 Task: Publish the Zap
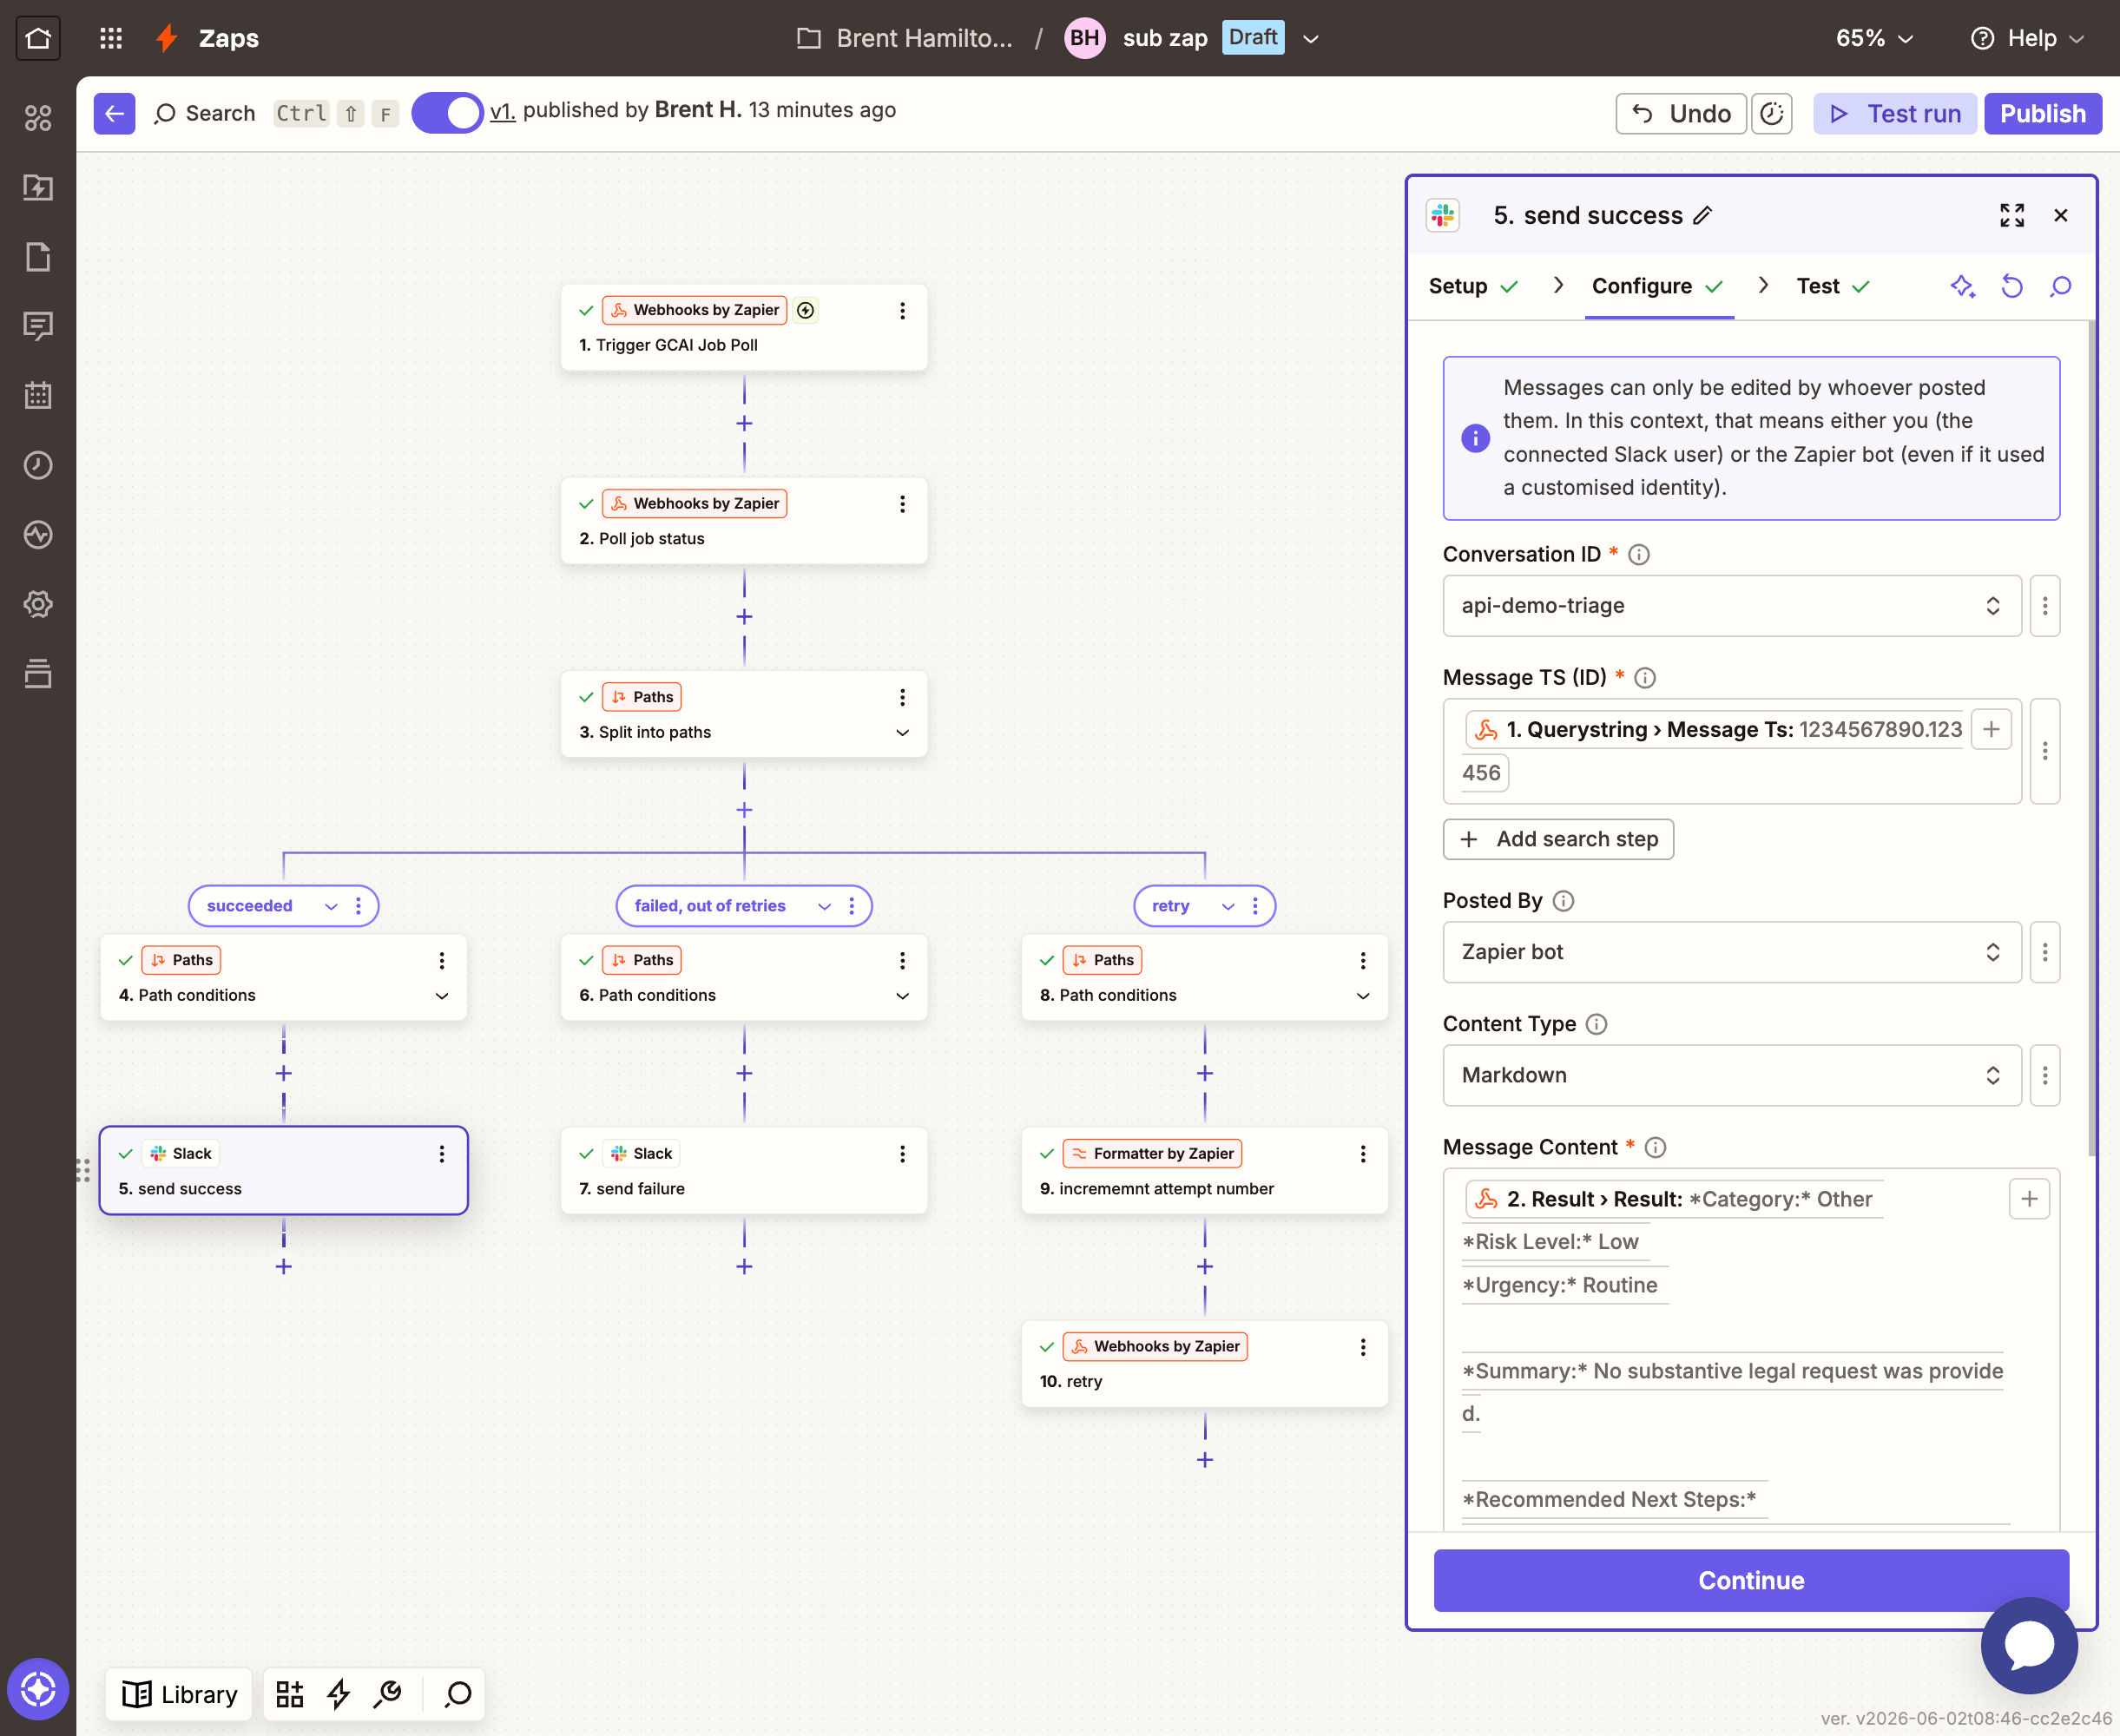click(x=2043, y=114)
